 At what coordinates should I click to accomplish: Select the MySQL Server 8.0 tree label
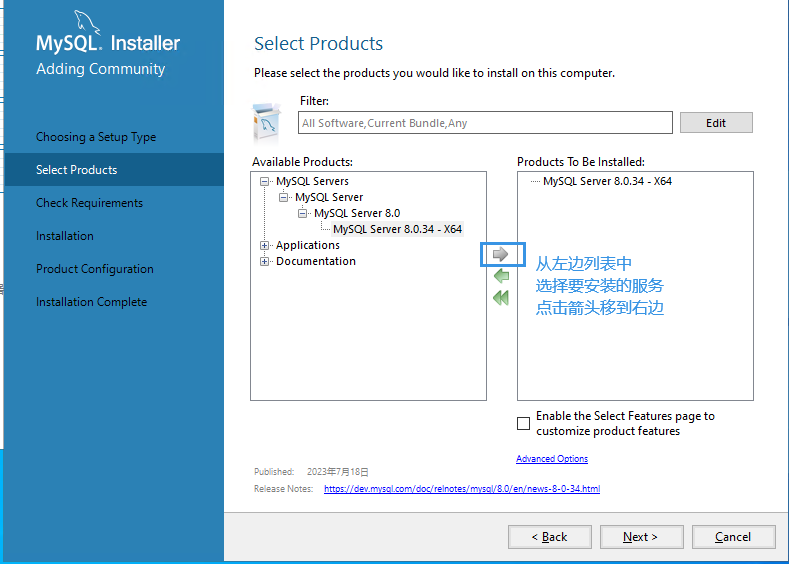[357, 213]
